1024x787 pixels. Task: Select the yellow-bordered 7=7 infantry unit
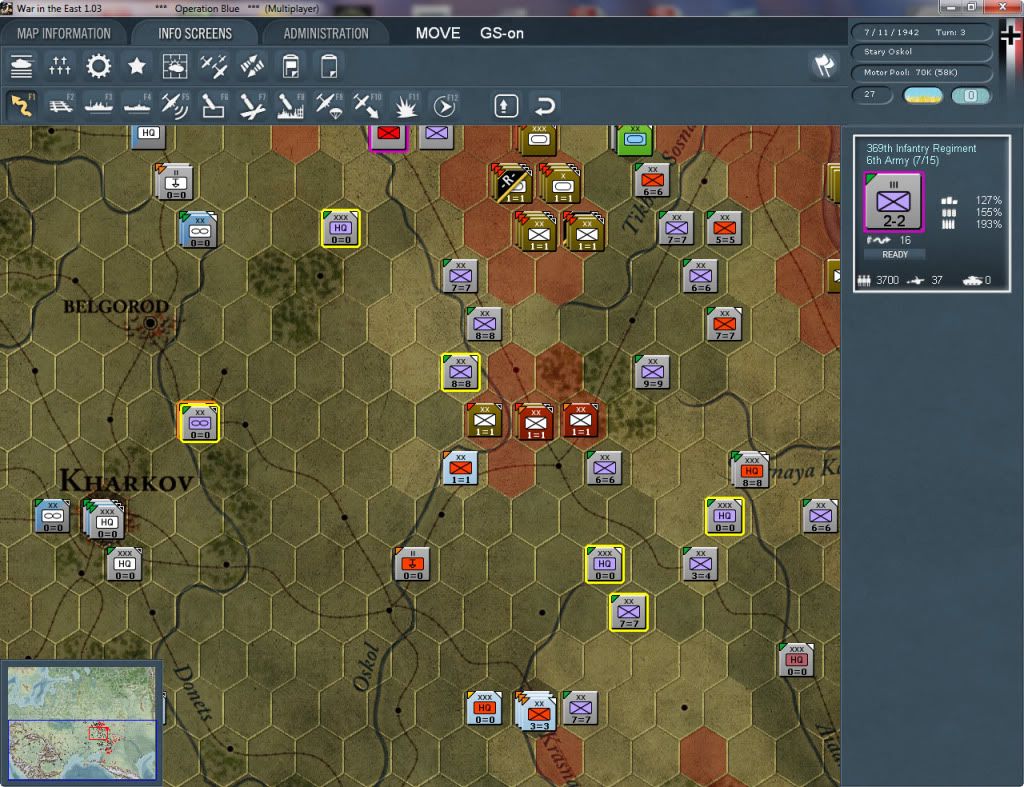coord(629,612)
